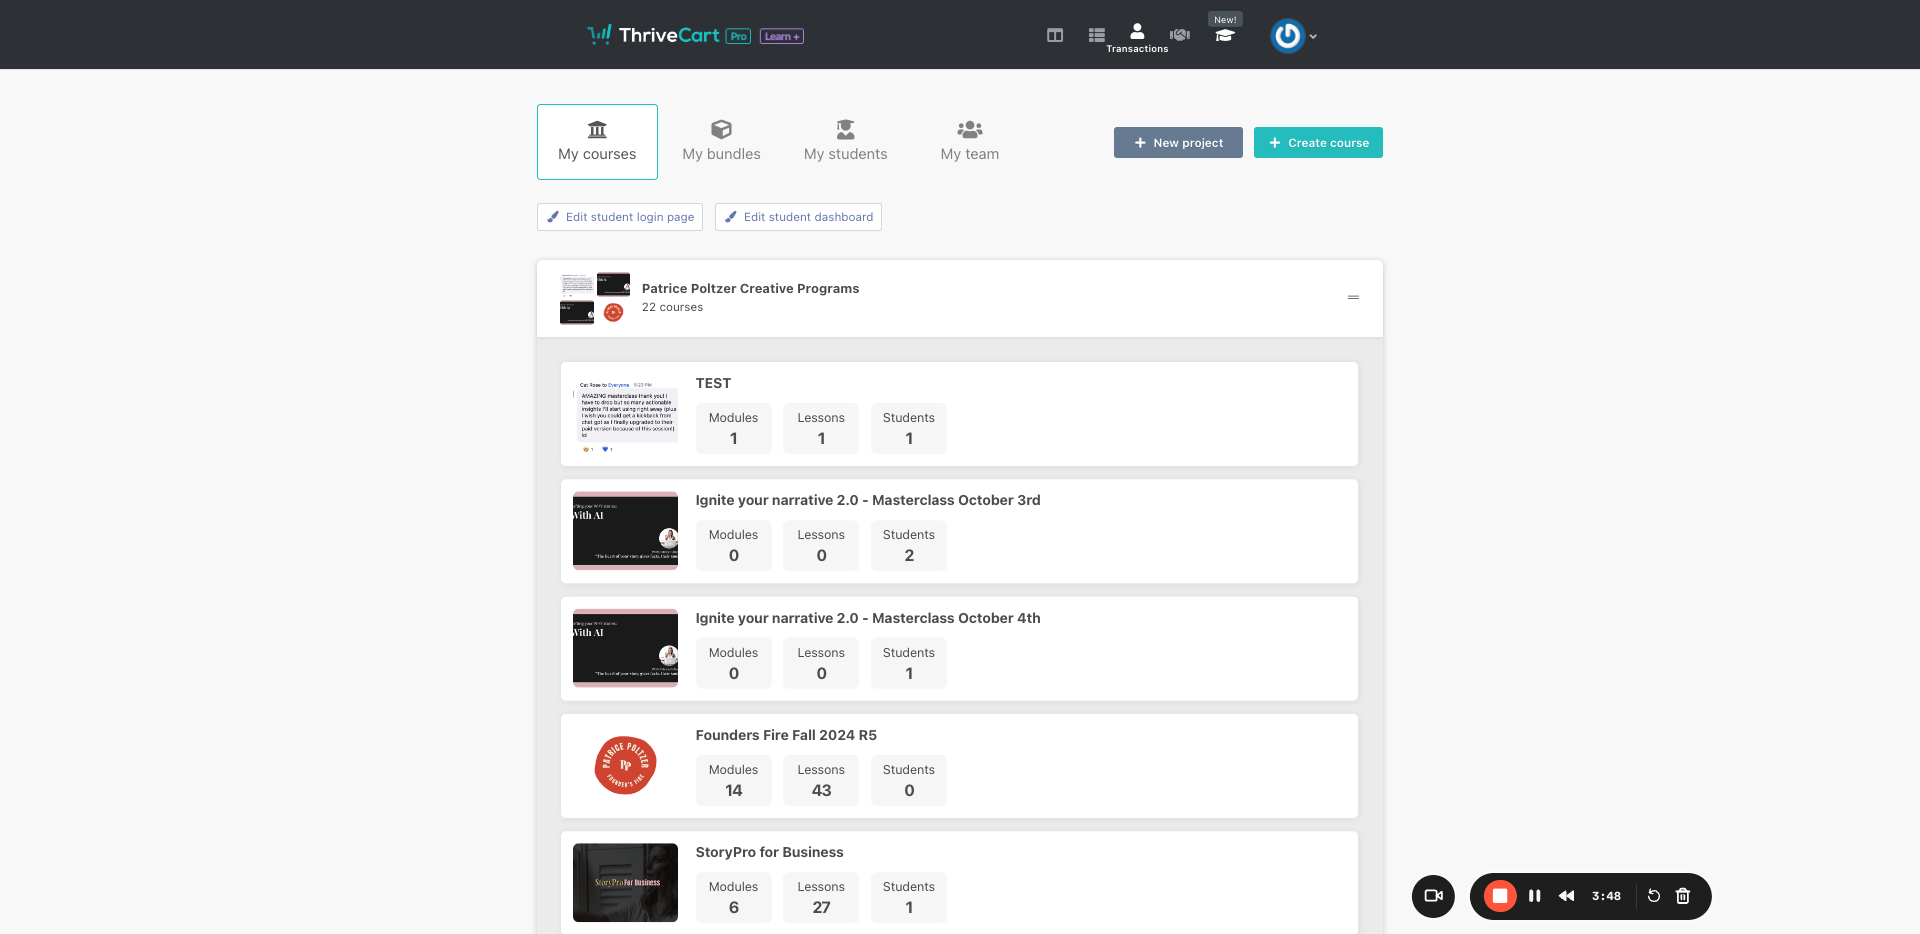1920x934 pixels.
Task: Click Modules 6 box of StoryPro
Action: click(x=734, y=897)
